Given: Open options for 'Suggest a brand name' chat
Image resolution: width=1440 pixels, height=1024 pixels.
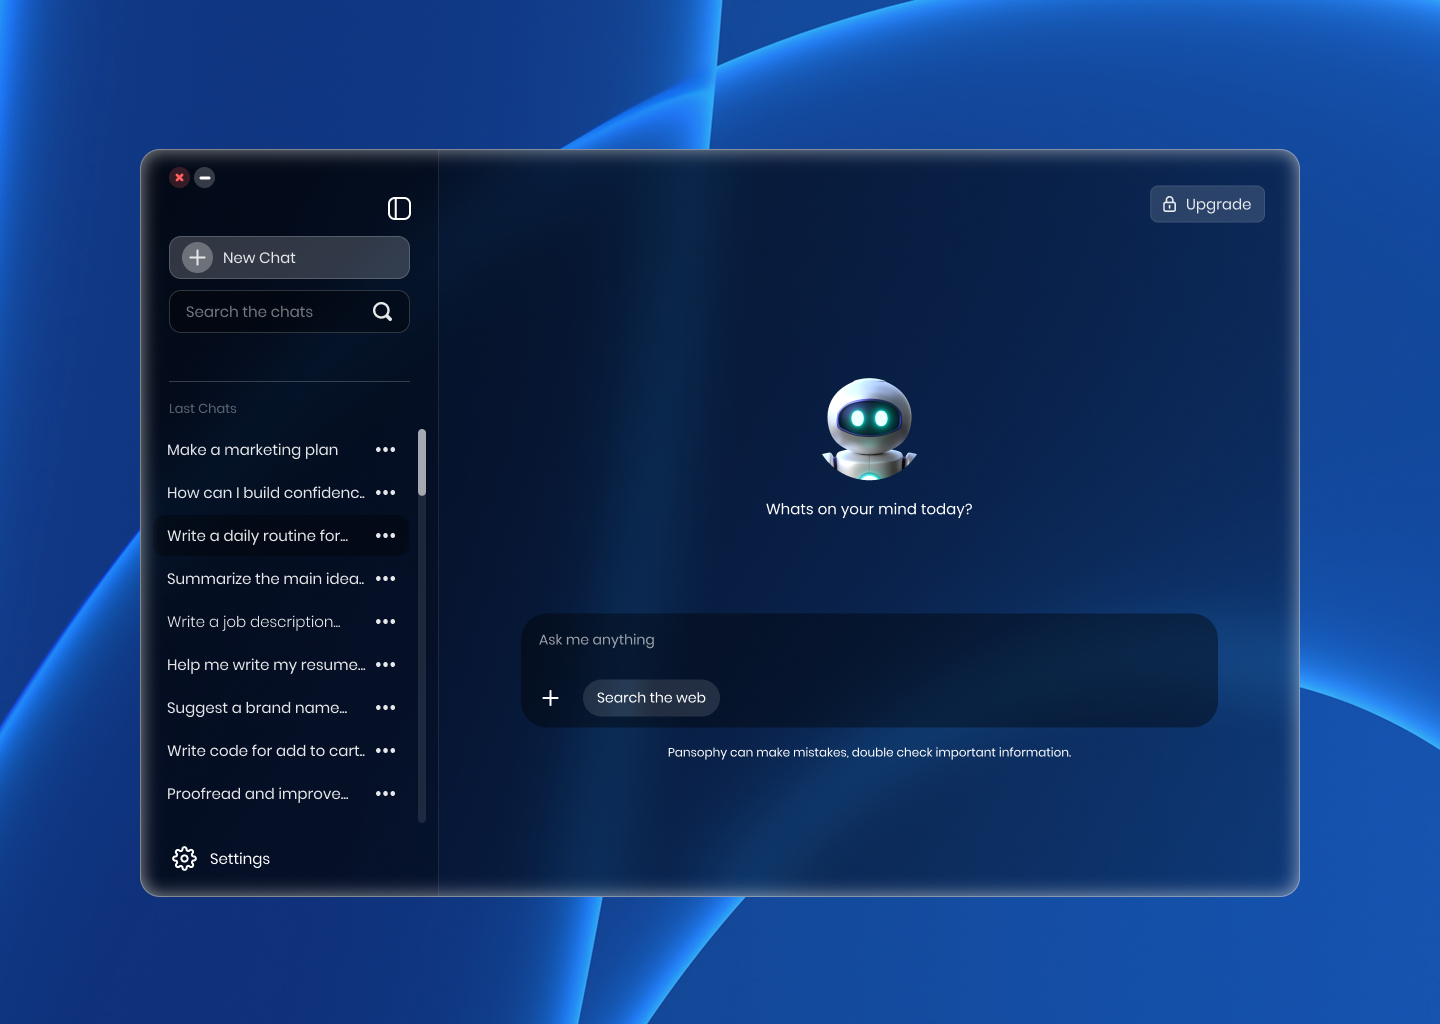Looking at the screenshot, I should pyautogui.click(x=386, y=707).
